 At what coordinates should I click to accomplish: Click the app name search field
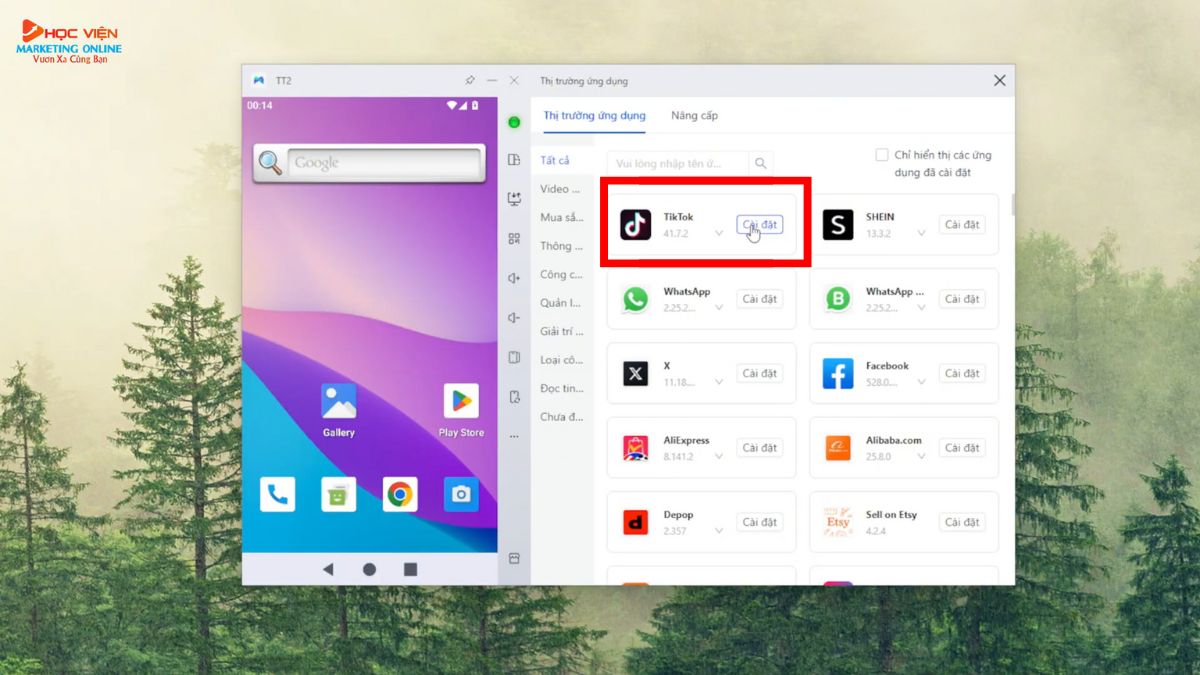[x=678, y=163]
